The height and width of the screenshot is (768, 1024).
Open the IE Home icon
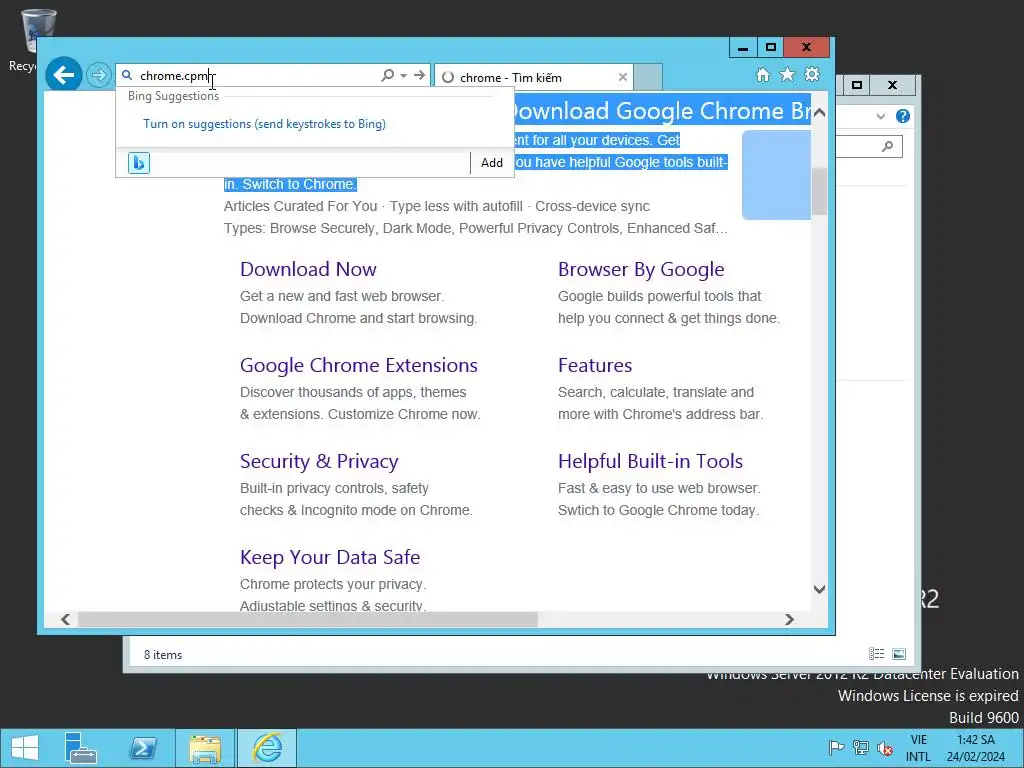[763, 75]
